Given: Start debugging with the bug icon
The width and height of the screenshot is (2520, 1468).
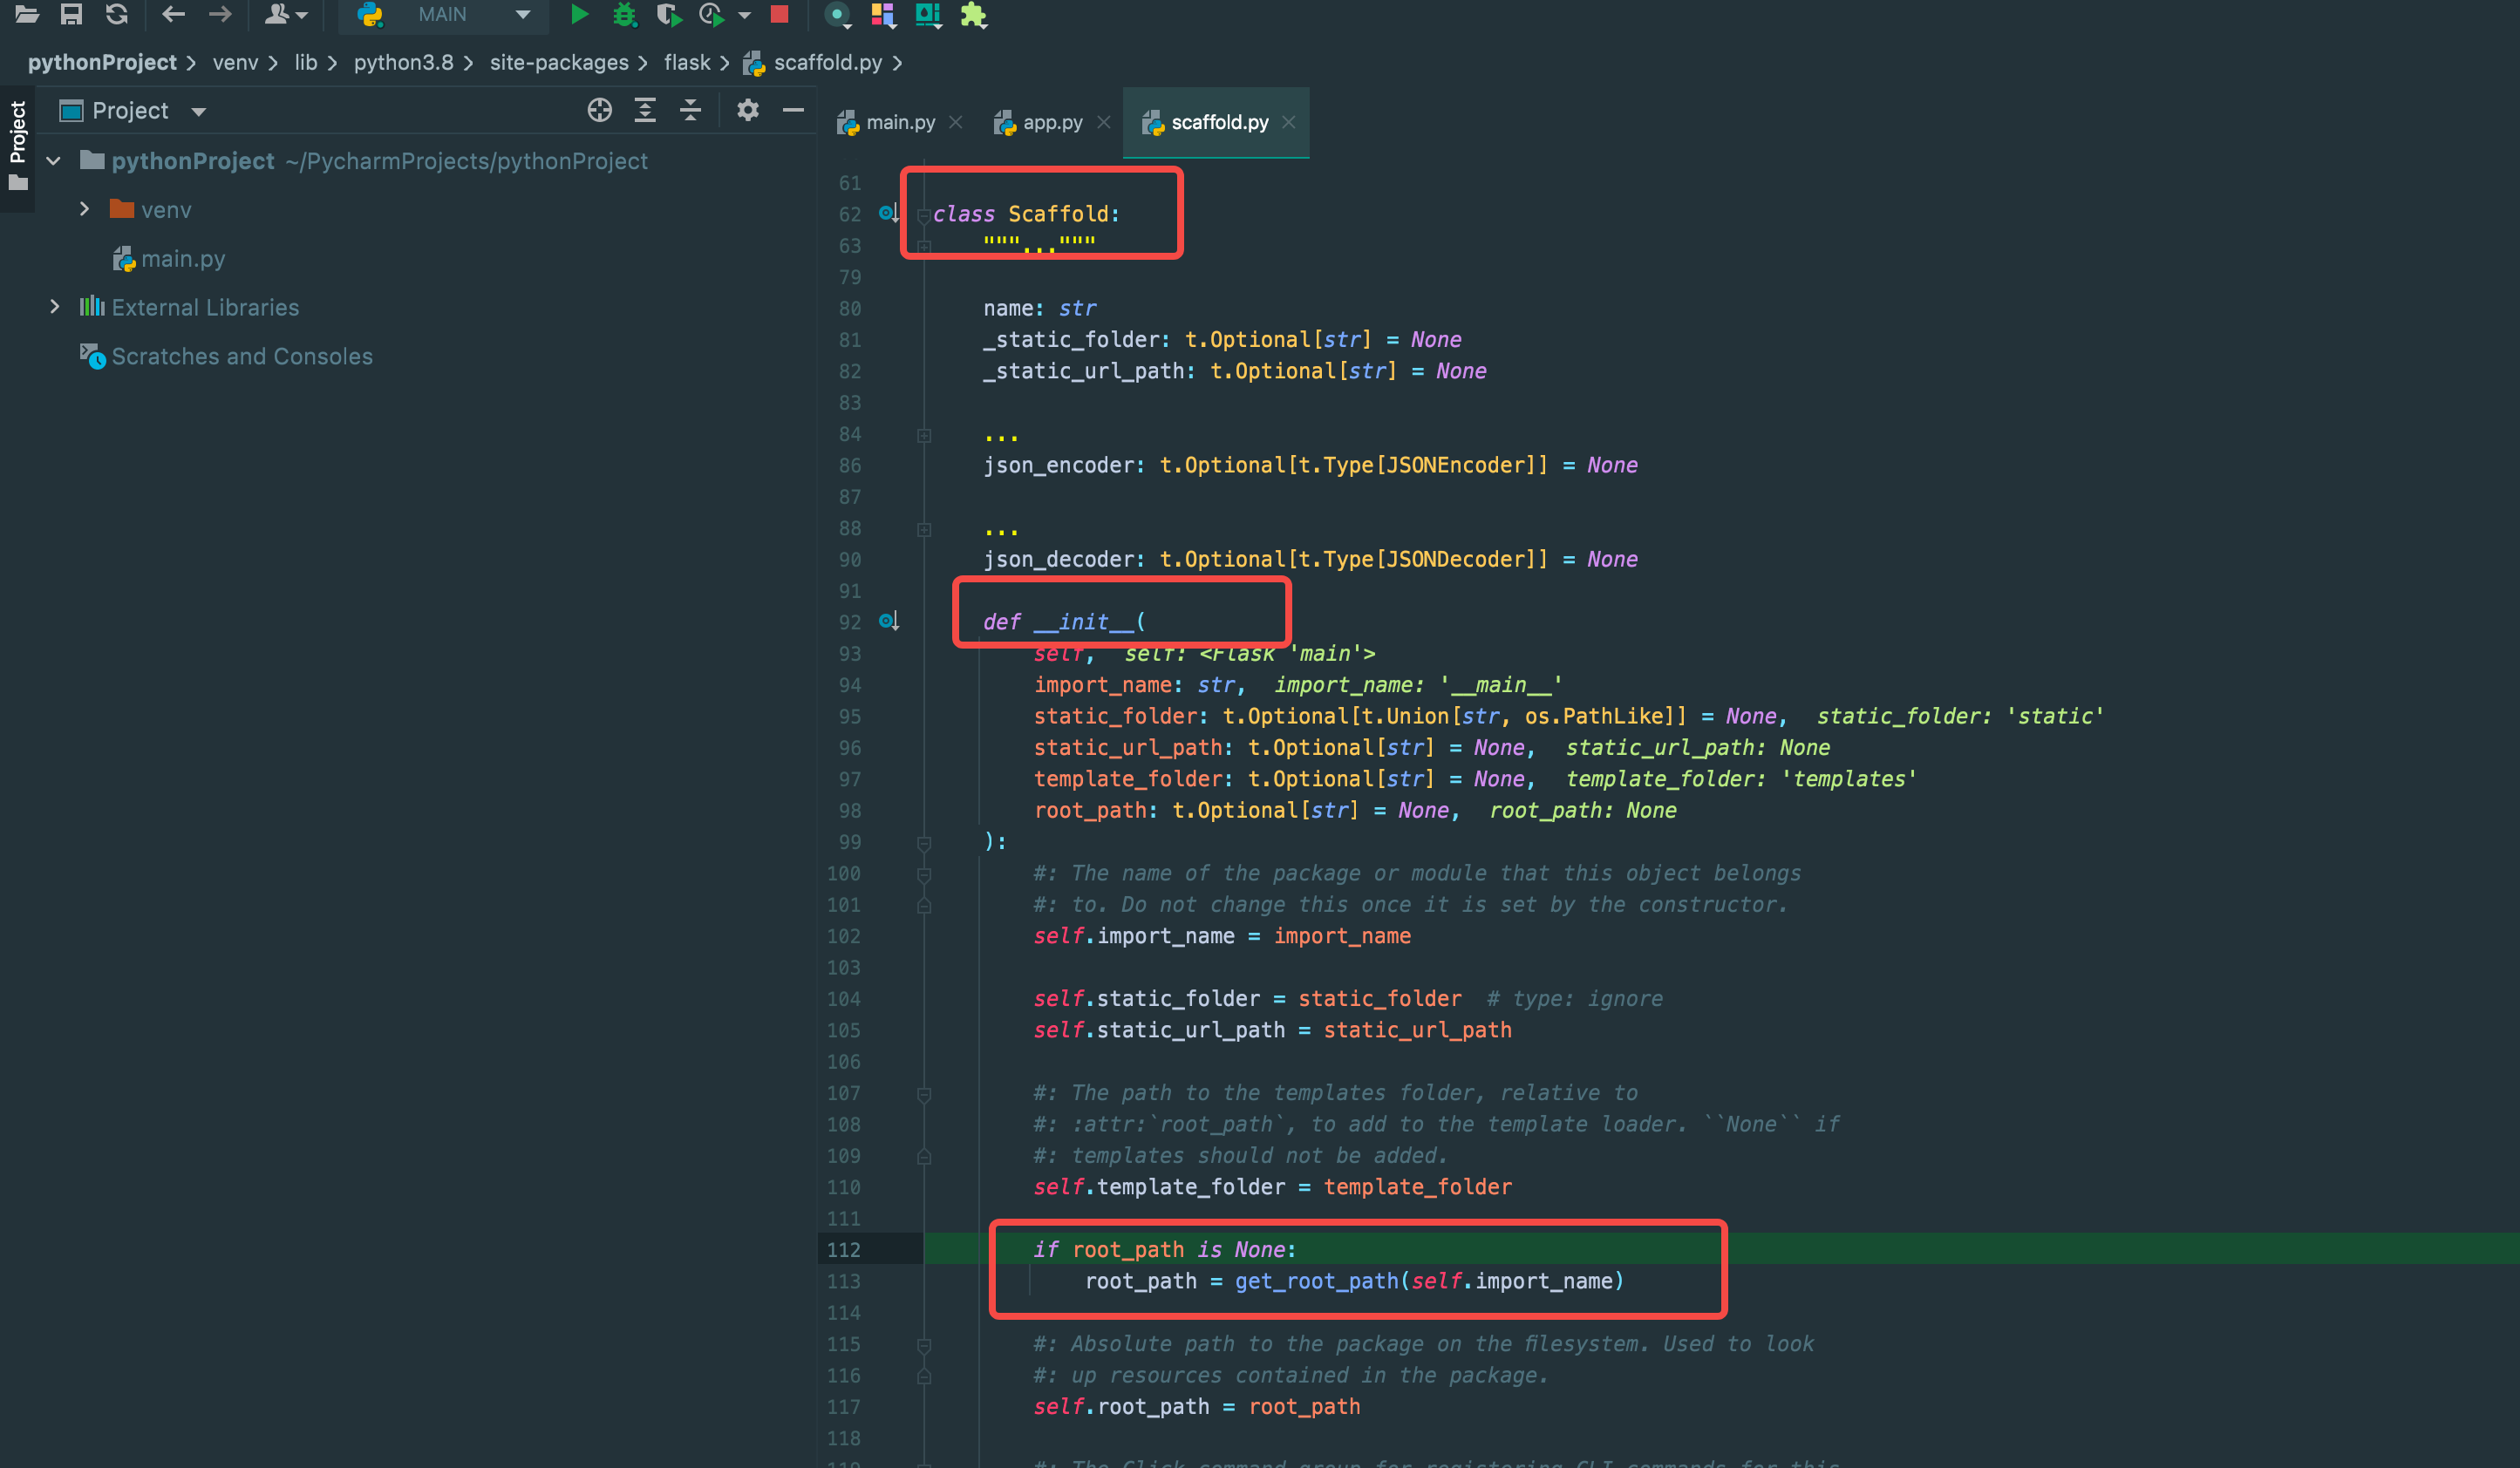Looking at the screenshot, I should click(x=625, y=14).
